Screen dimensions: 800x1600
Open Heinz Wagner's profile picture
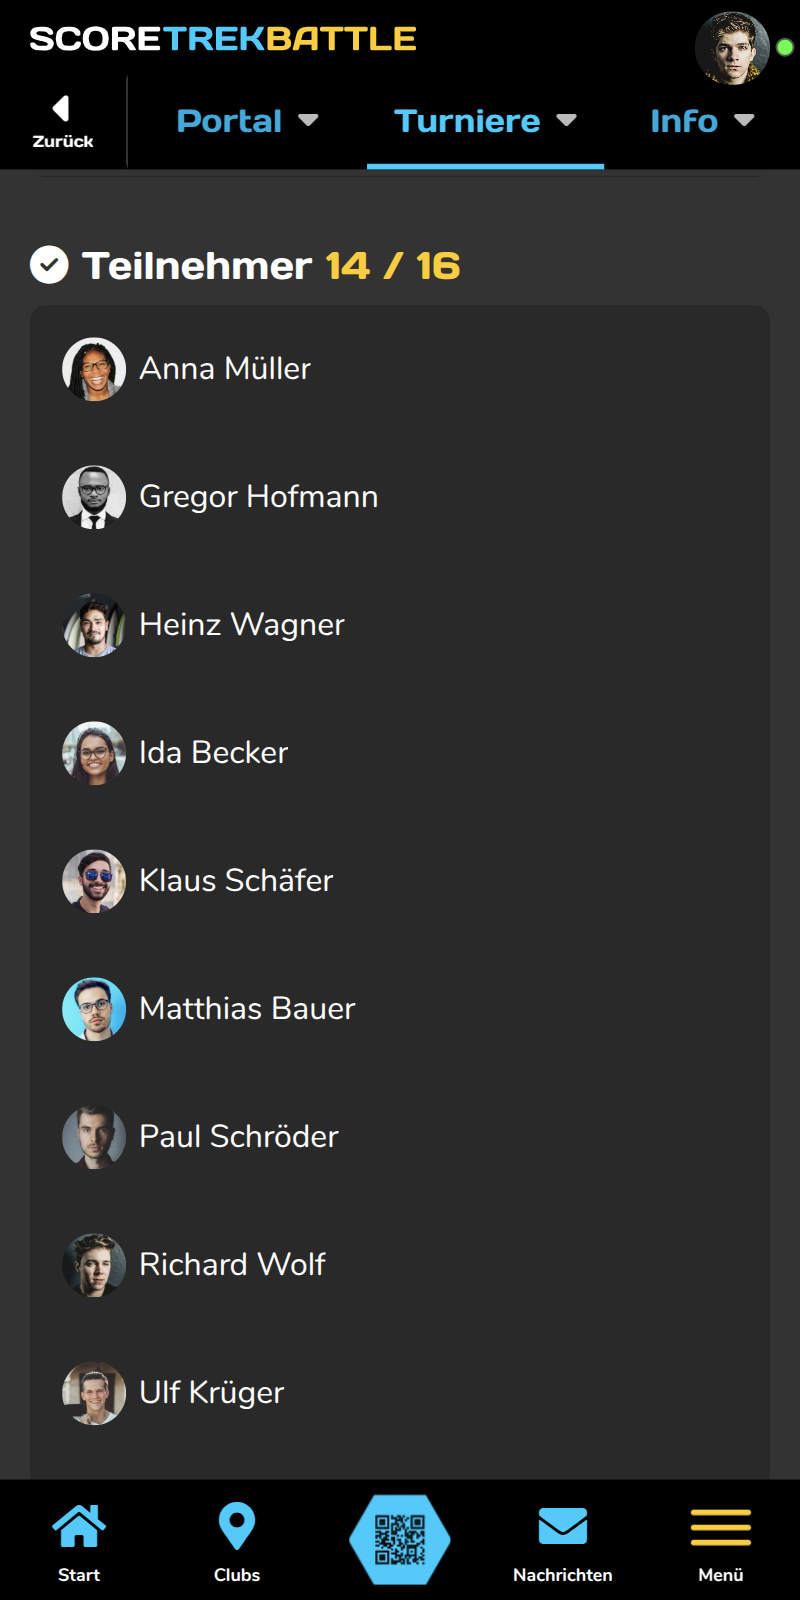coord(94,625)
